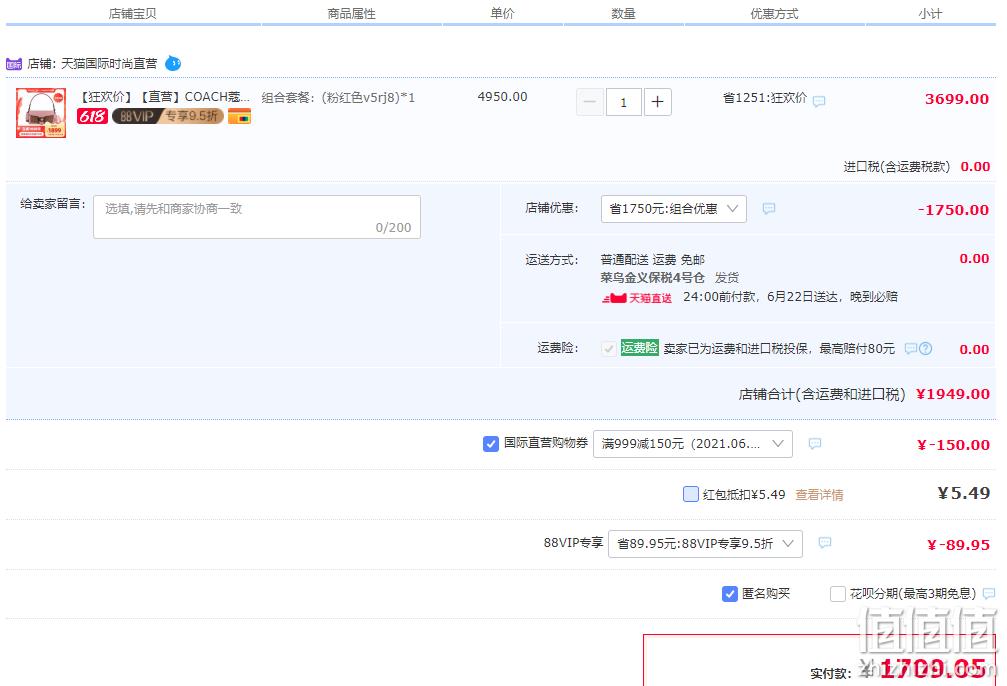This screenshot has width=1007, height=686.
Task: Click the red 618 promotion badge
Action: point(92,116)
